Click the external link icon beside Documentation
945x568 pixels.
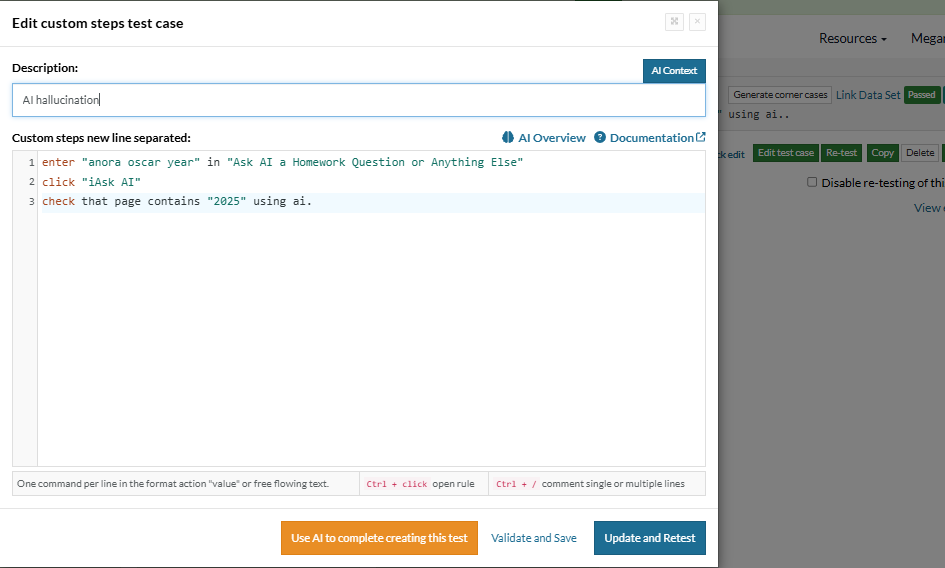coord(701,138)
